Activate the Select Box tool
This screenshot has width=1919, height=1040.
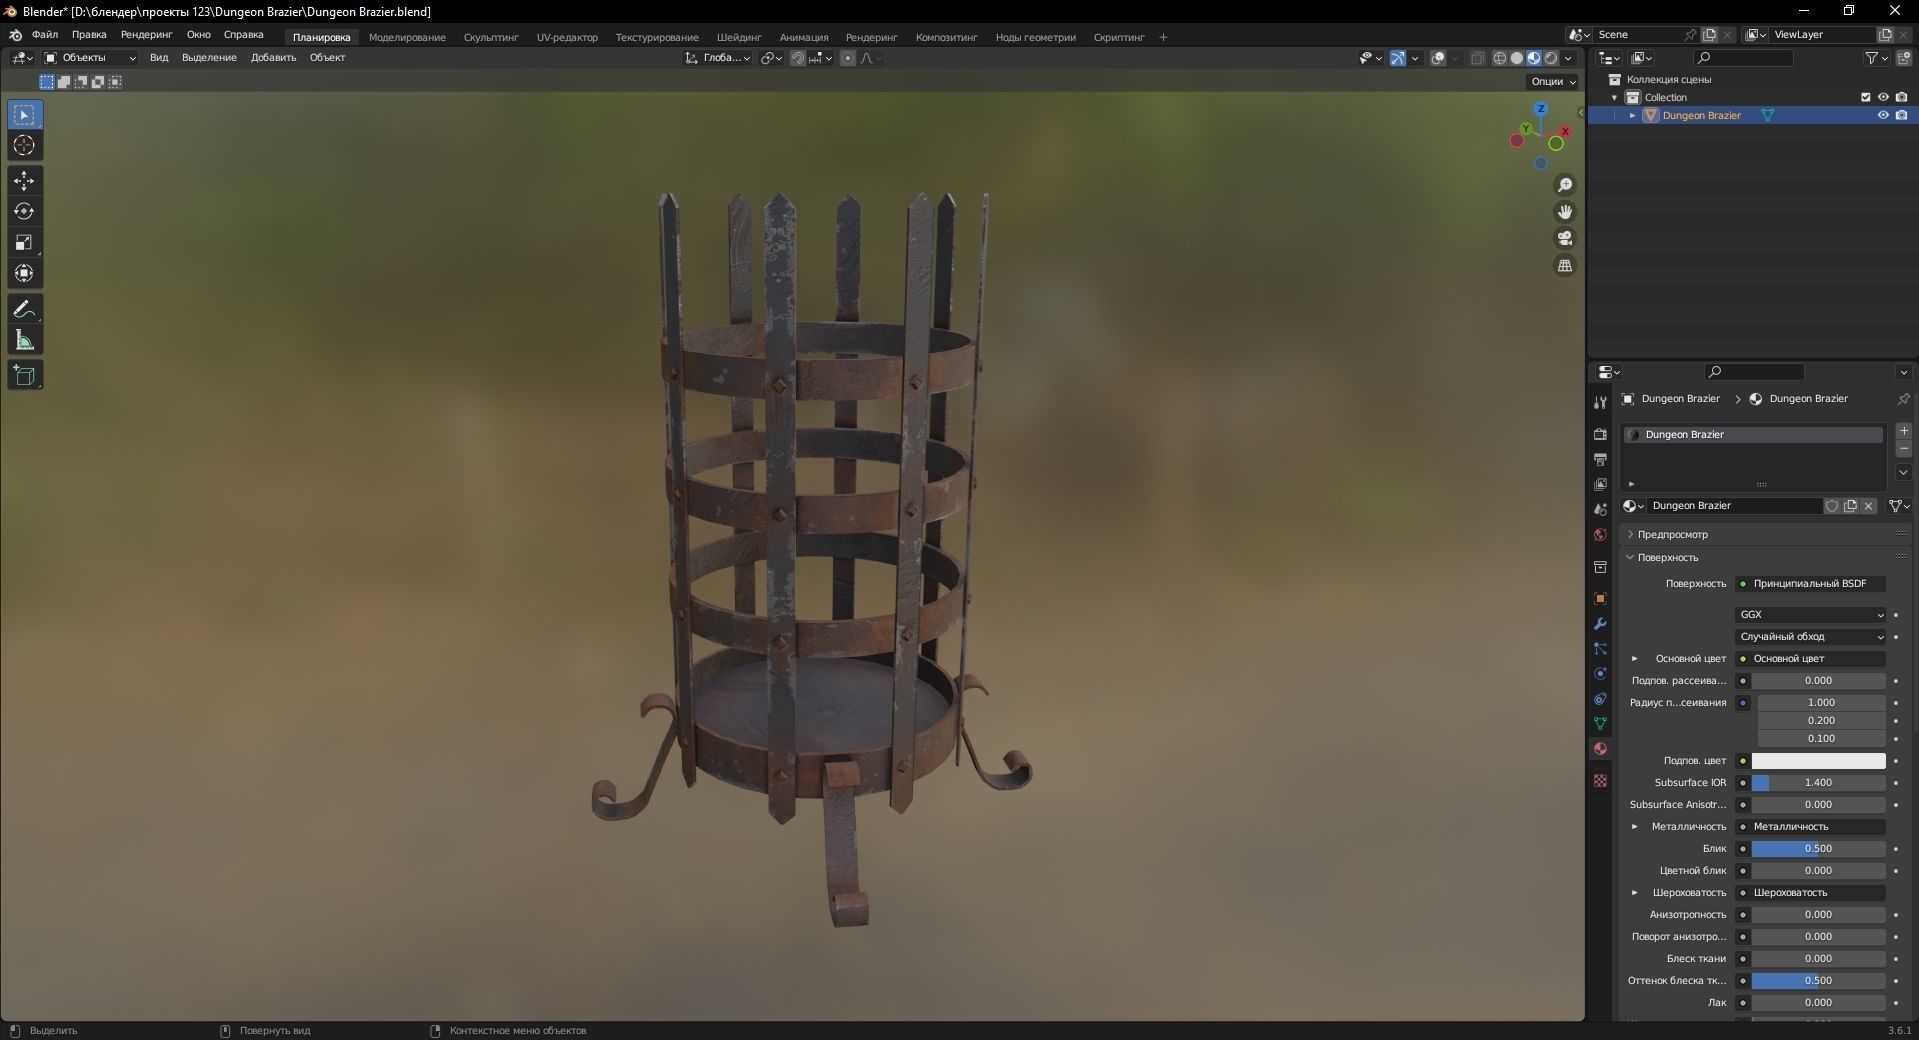[24, 115]
